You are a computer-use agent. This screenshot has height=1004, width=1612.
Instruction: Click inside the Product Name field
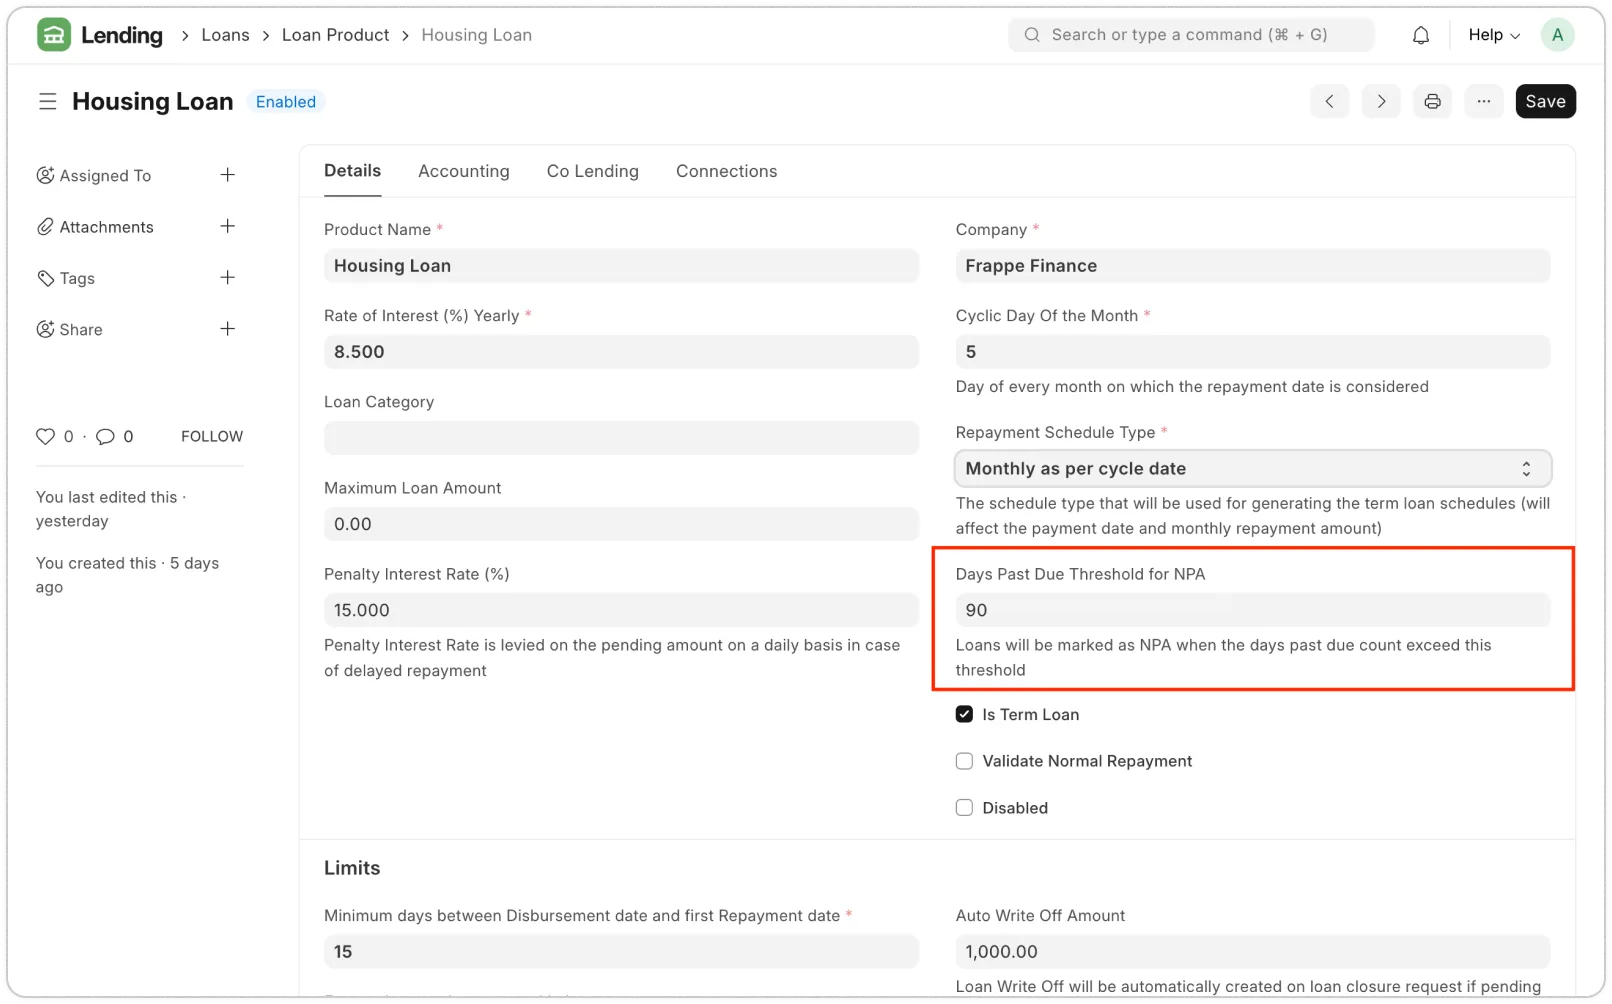point(620,265)
